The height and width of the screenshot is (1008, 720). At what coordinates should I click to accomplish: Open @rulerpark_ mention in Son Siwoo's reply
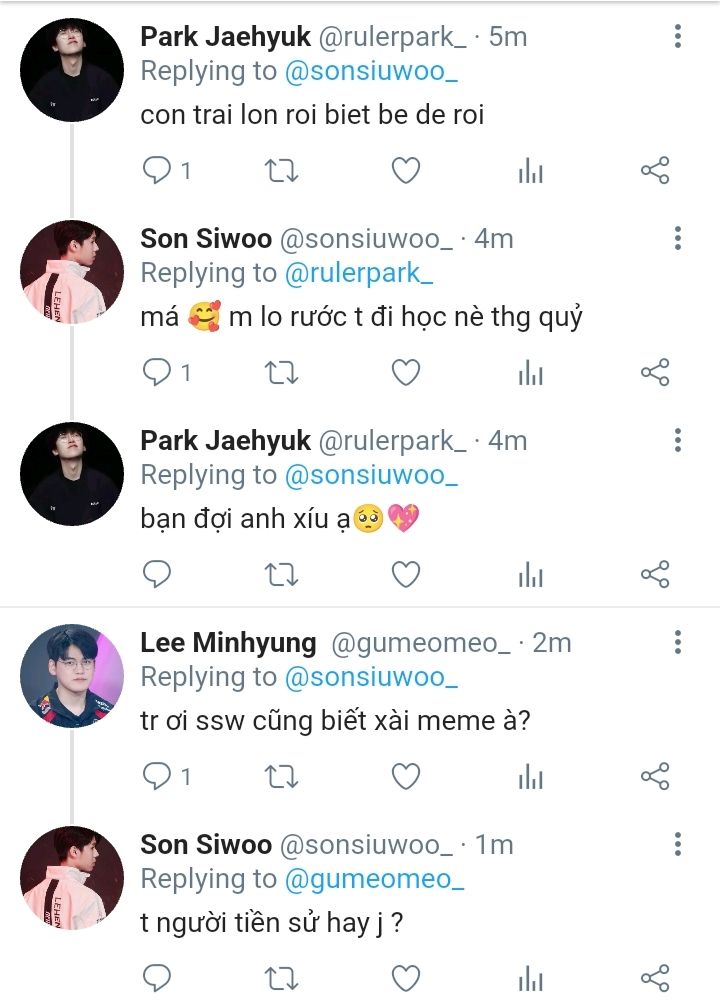pyautogui.click(x=359, y=273)
